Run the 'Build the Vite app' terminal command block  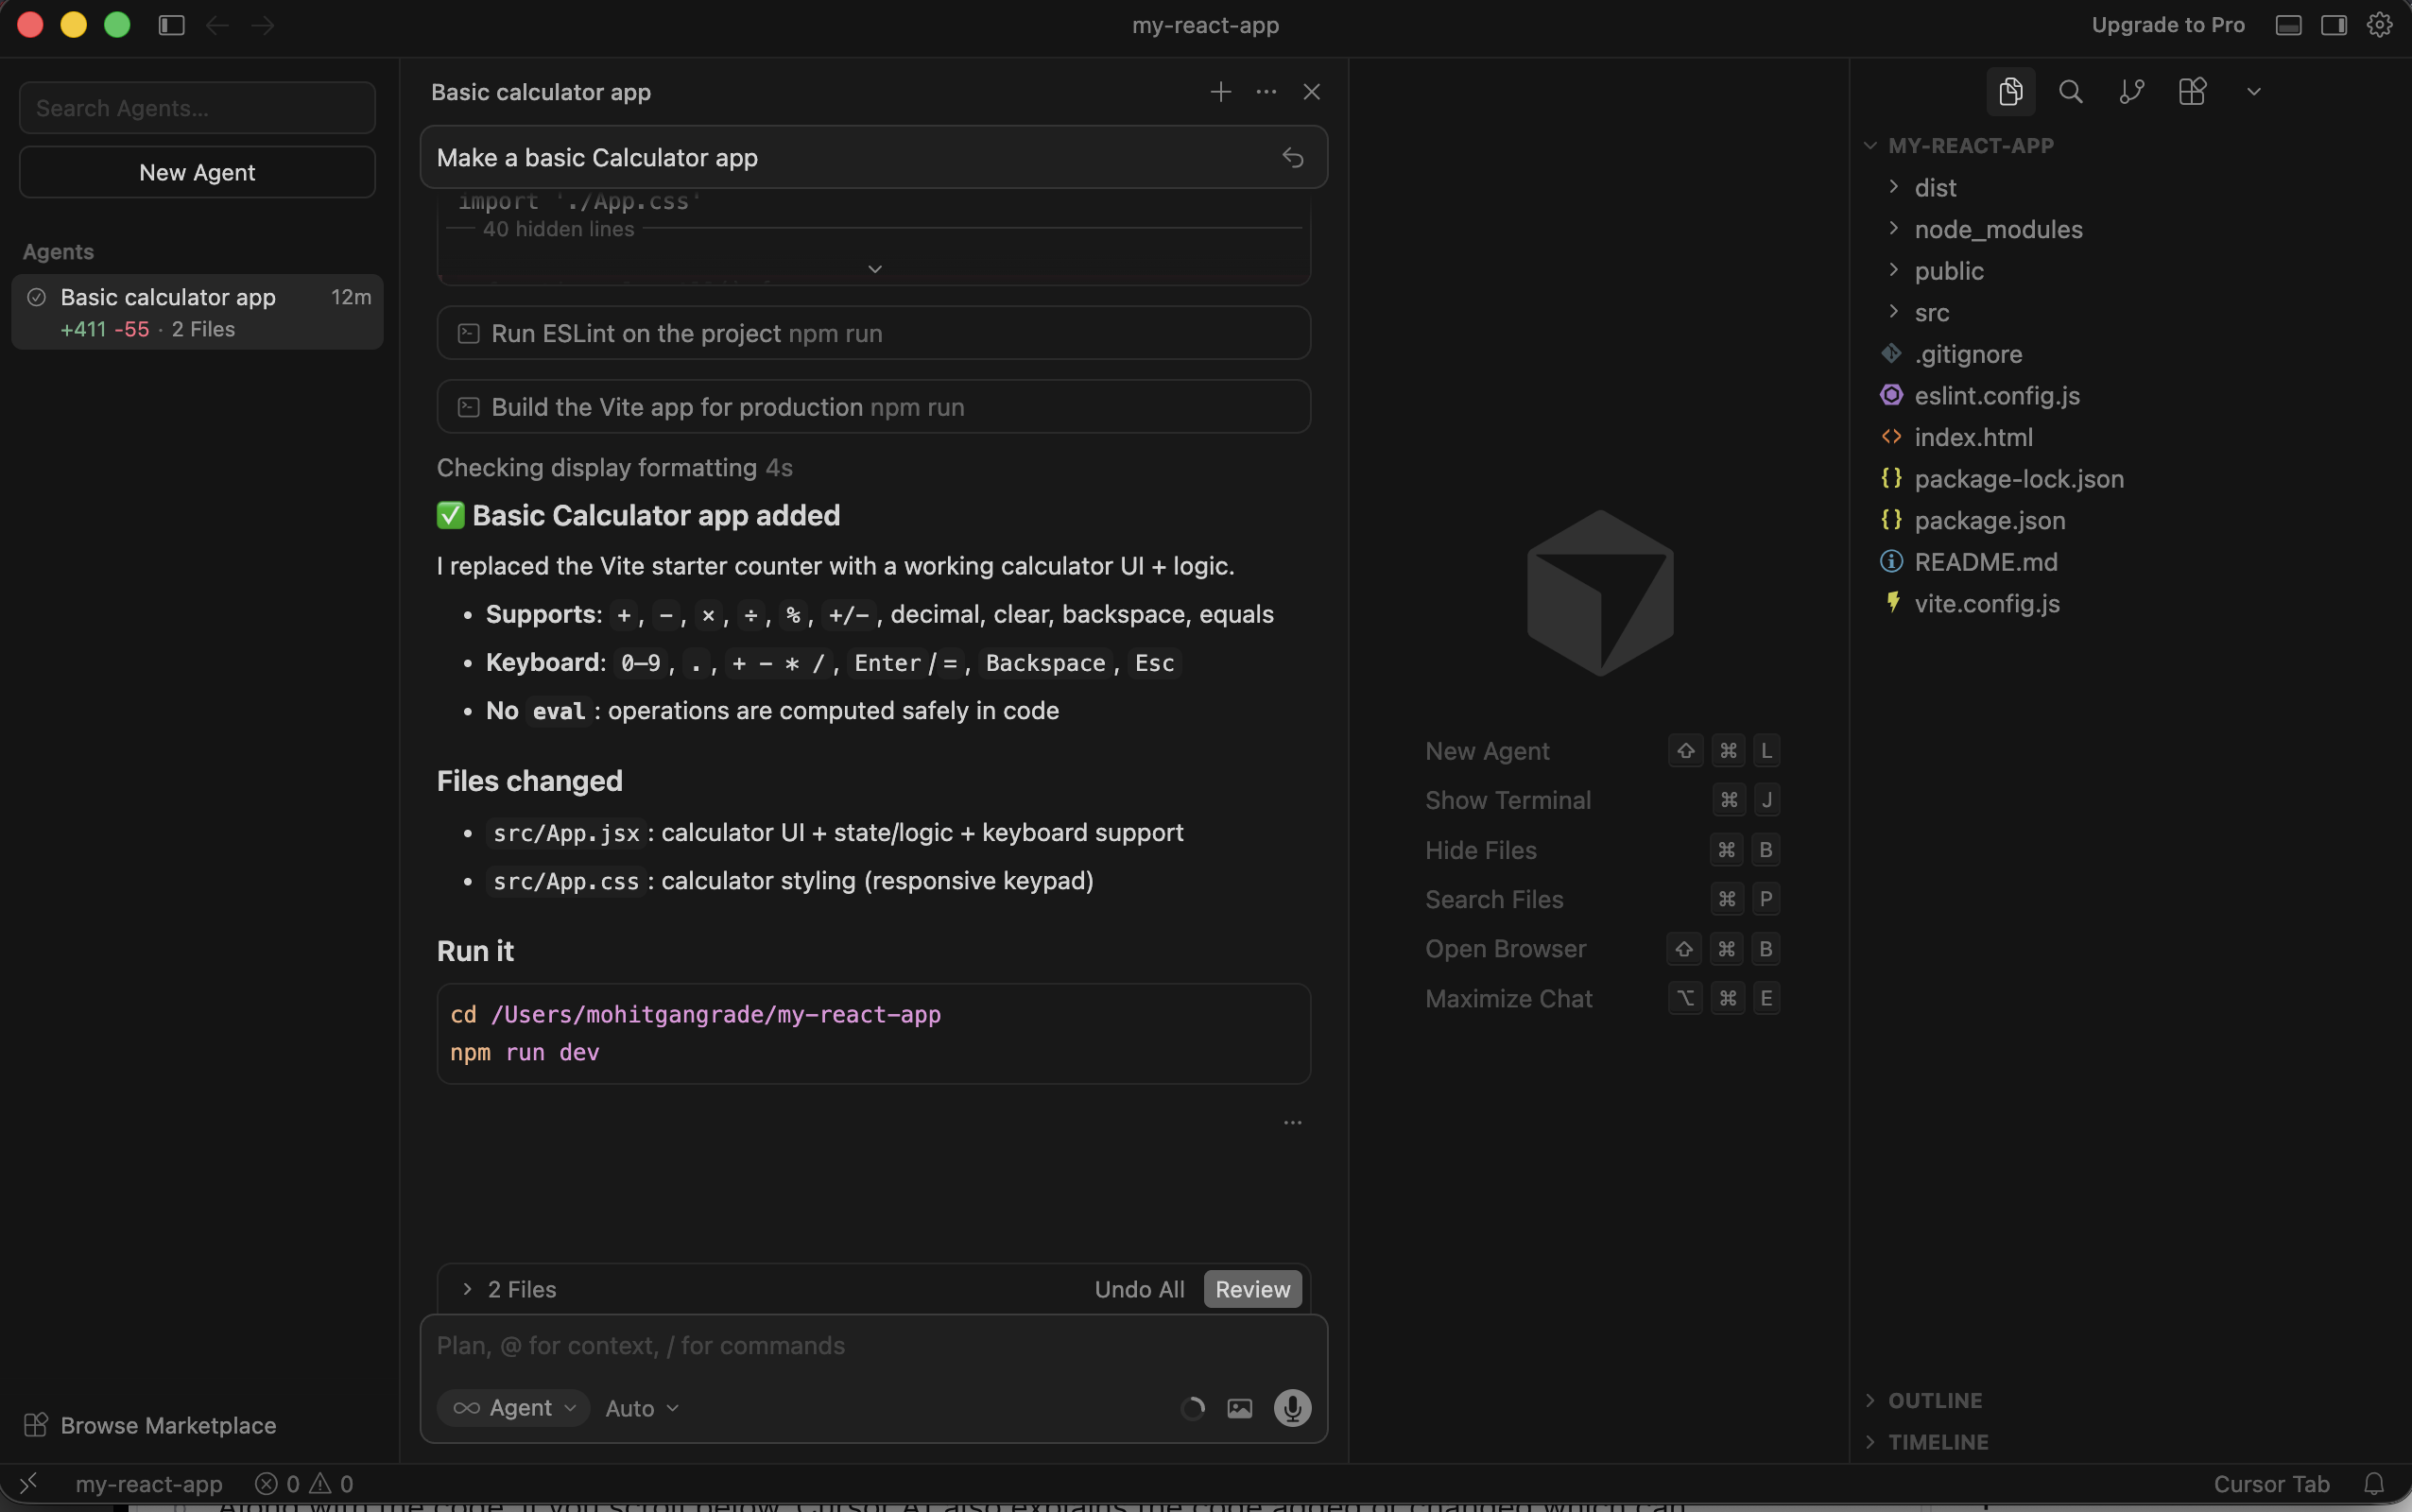873,406
